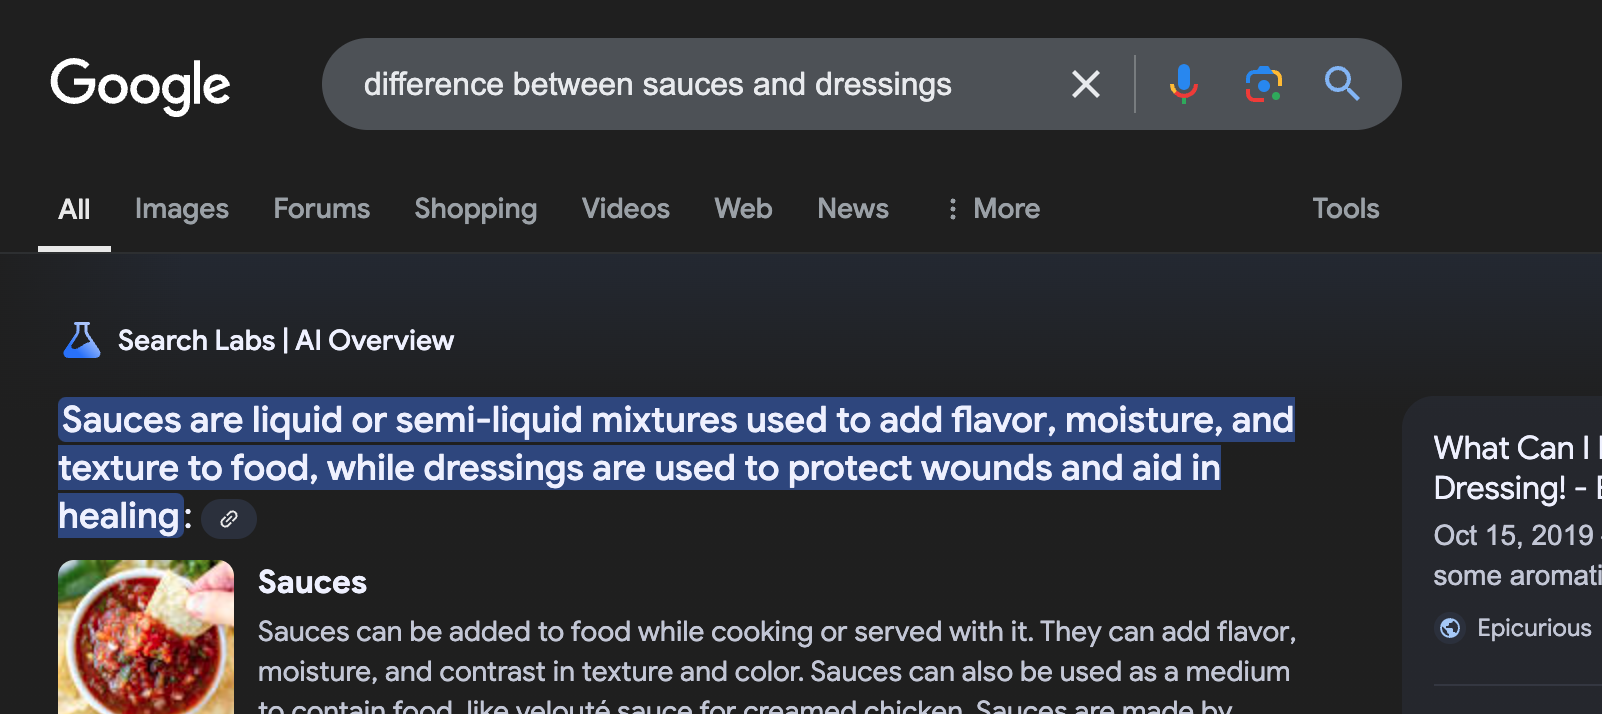
Task: Go to the Videos tab
Action: pos(626,208)
